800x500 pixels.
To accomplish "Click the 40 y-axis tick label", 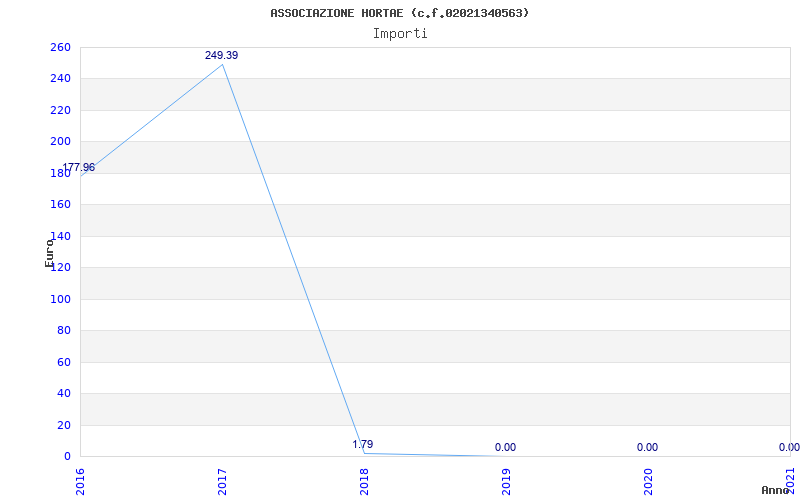I will point(63,393).
